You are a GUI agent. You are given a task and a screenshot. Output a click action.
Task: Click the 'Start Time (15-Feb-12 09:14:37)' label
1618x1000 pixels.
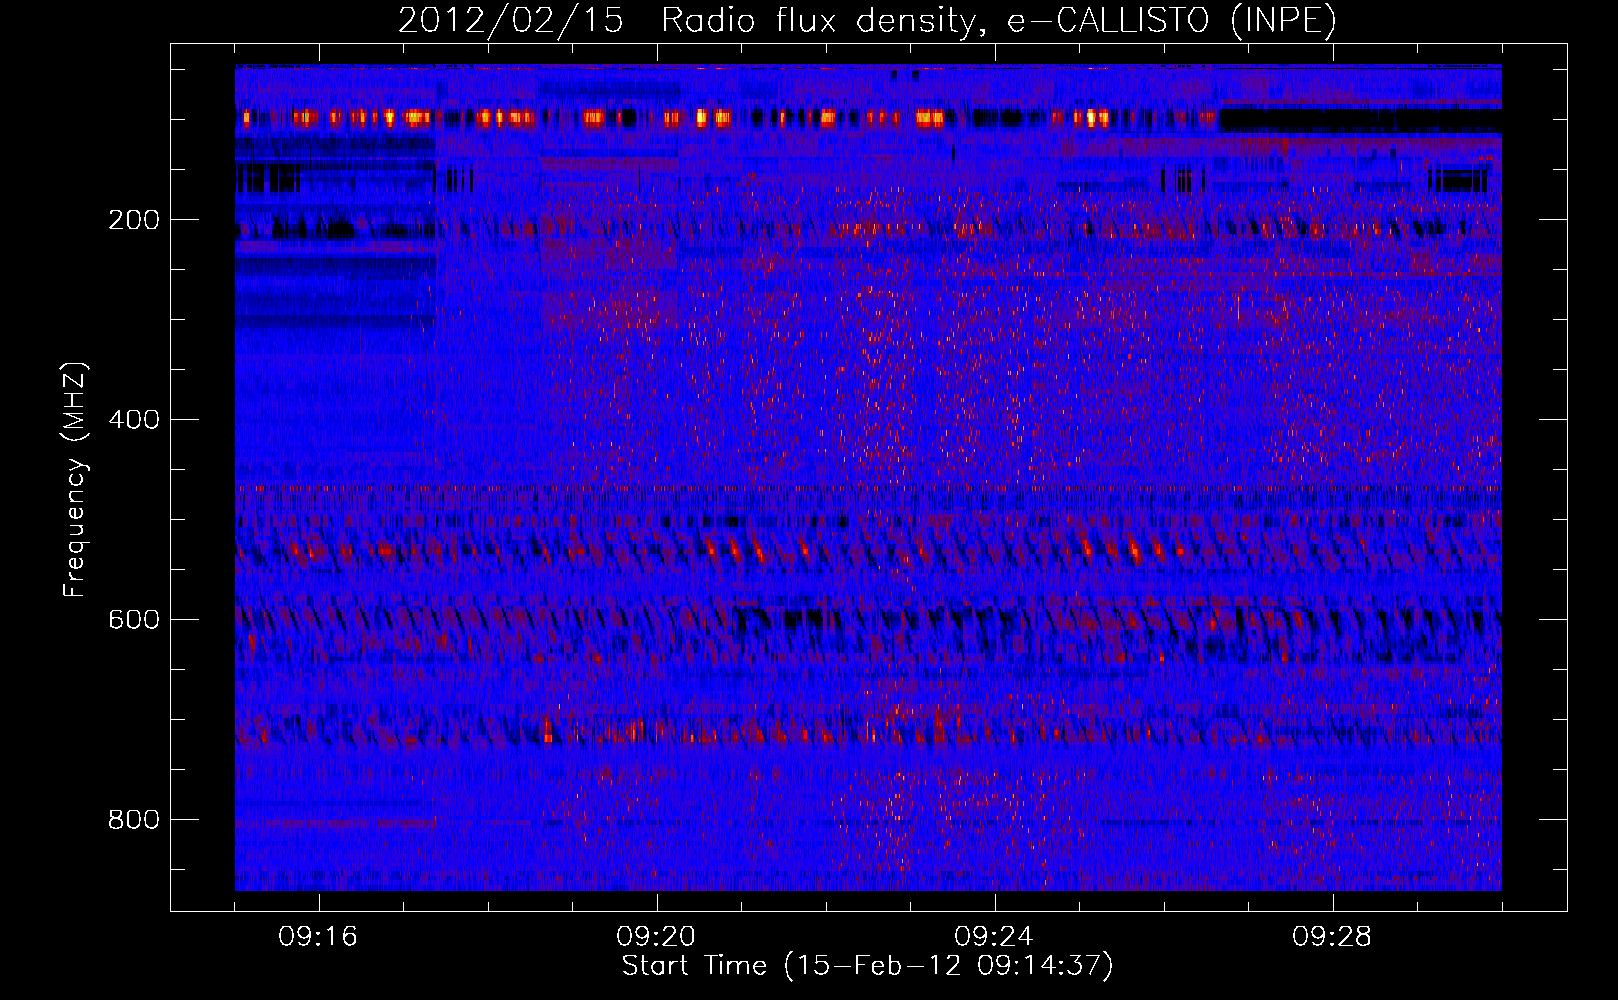867,966
